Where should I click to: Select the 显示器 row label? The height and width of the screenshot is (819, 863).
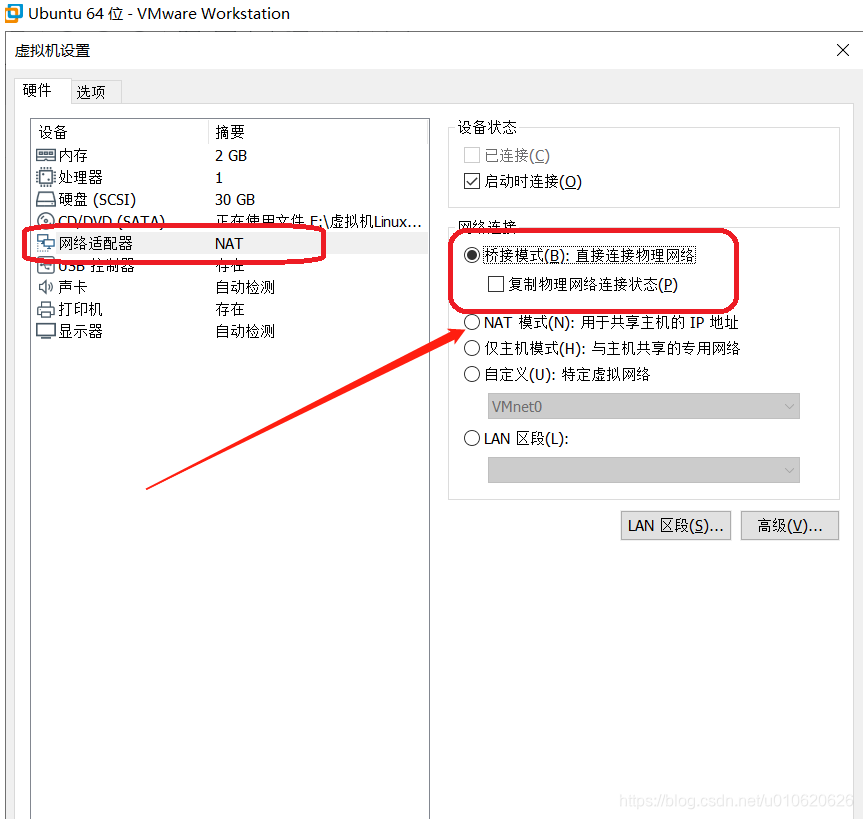click(x=80, y=331)
